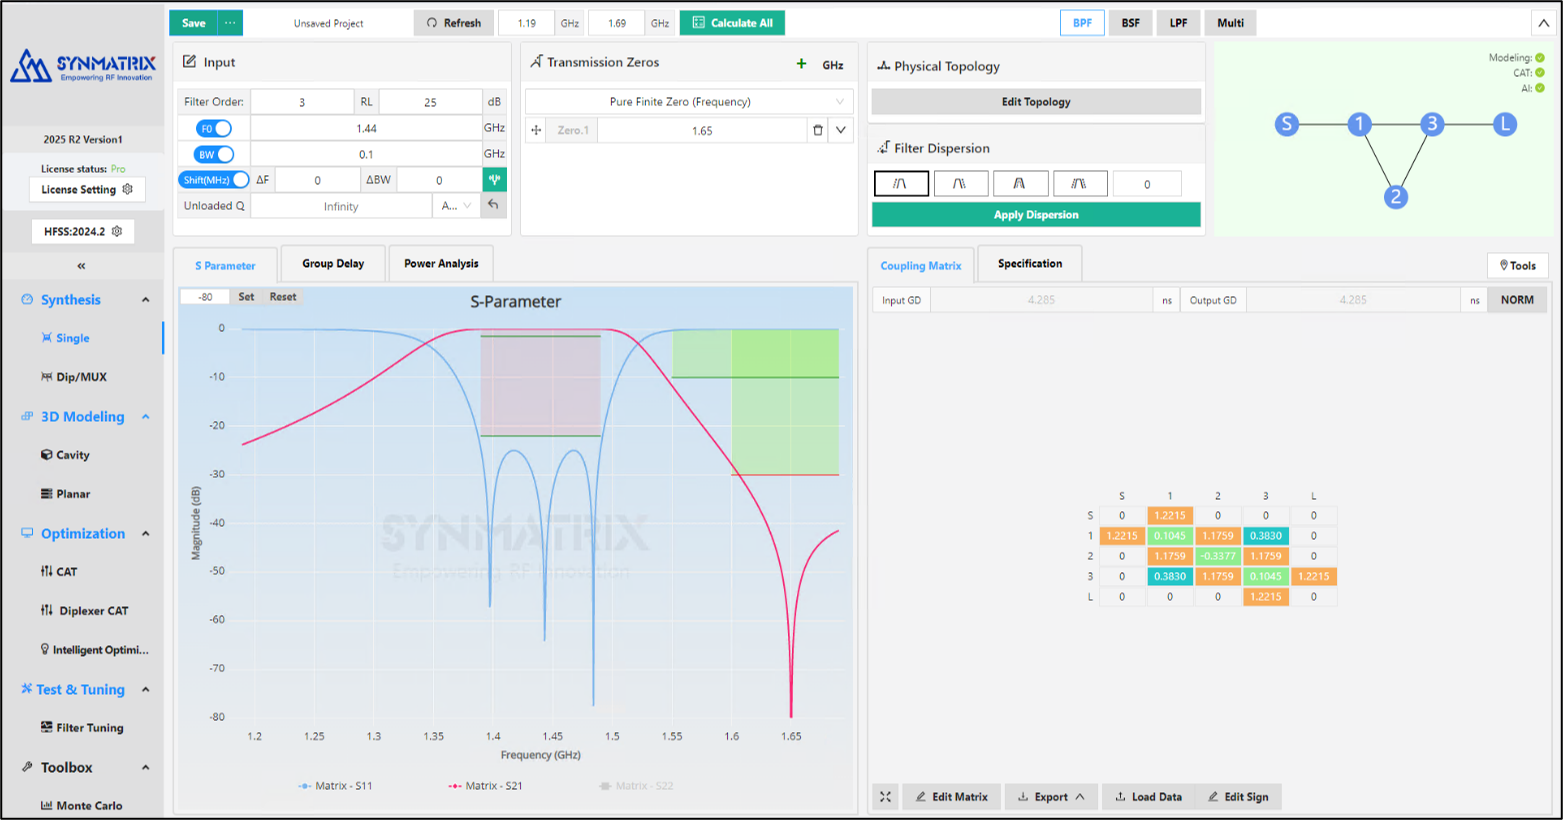Click the green tuning fork shift icon
The image size is (1563, 820).
tap(494, 180)
